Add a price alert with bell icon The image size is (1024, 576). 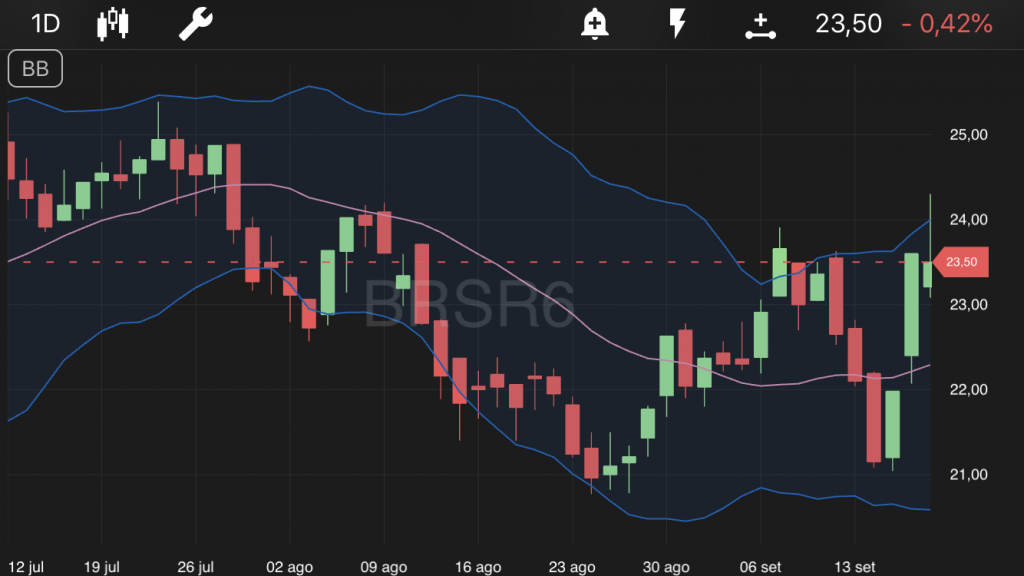(594, 24)
